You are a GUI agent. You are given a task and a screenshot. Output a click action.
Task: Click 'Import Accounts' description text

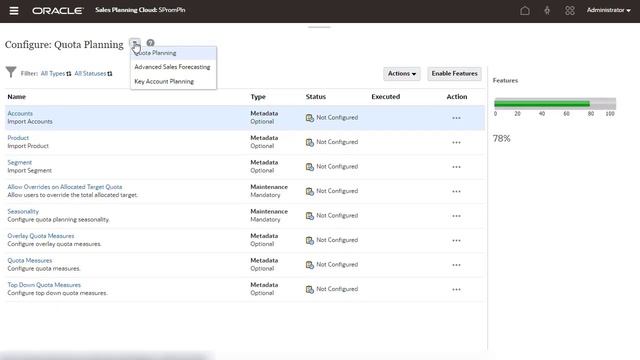point(30,122)
